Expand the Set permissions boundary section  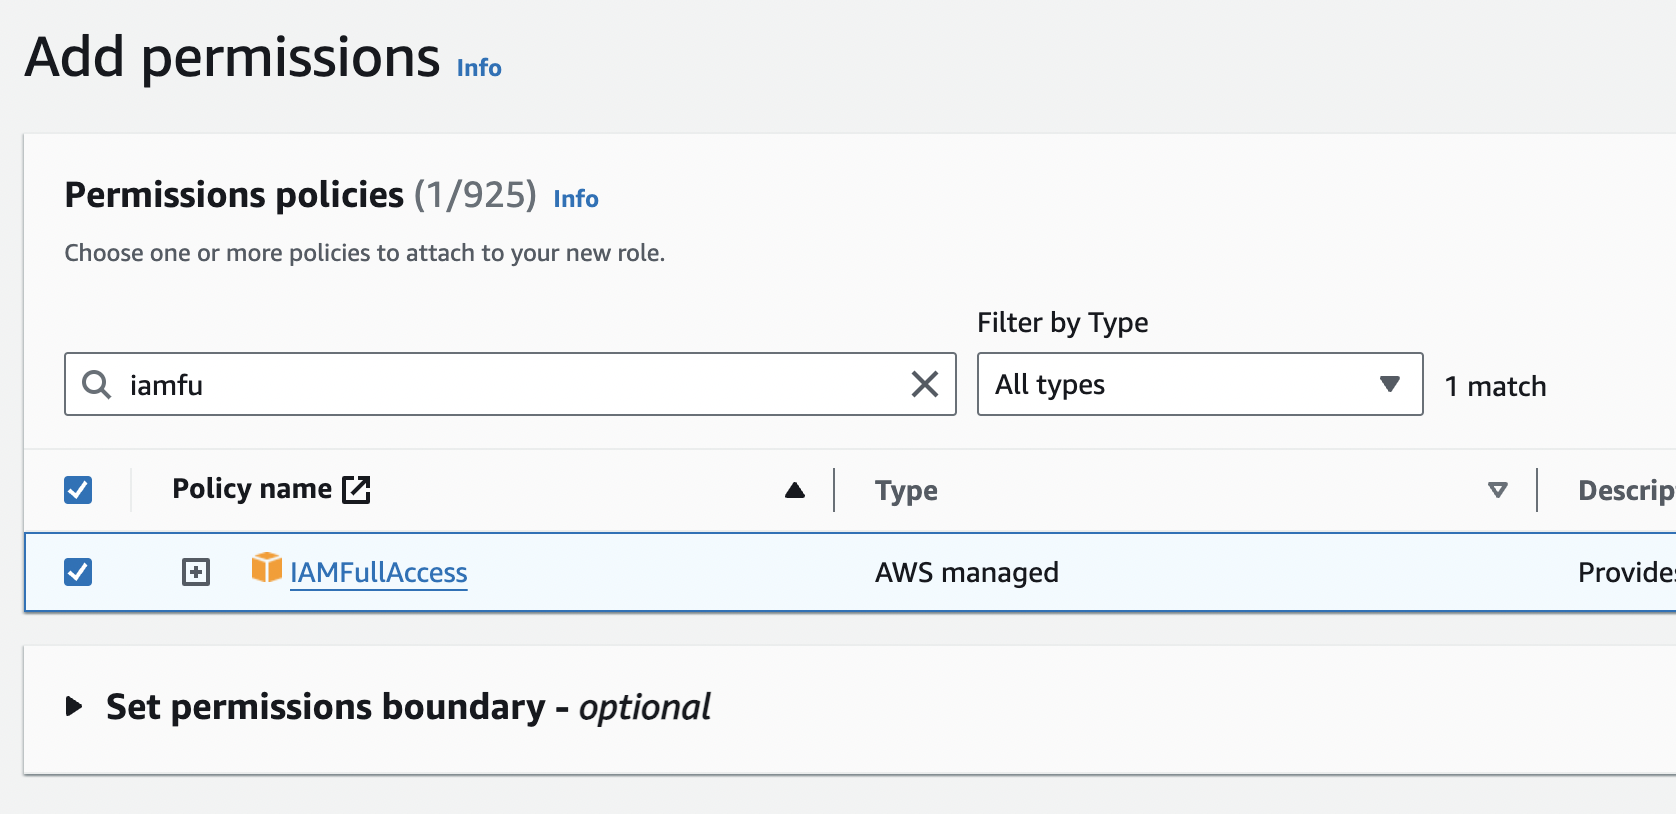[74, 707]
